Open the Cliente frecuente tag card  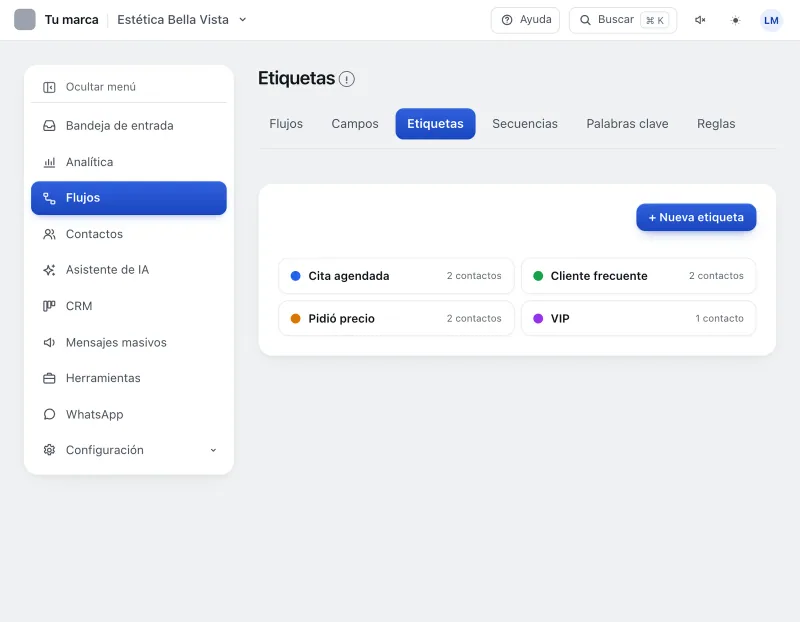[638, 276]
